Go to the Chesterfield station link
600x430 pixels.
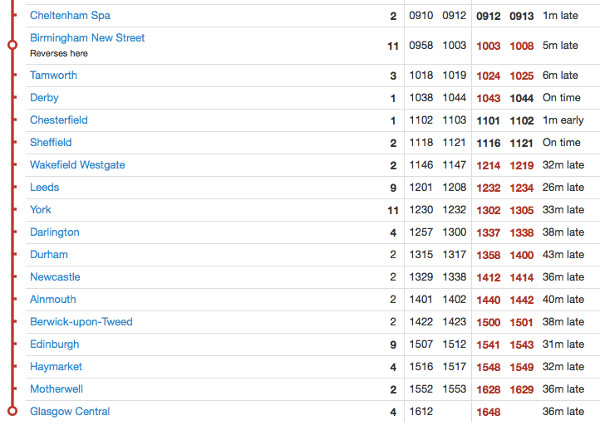coord(59,120)
